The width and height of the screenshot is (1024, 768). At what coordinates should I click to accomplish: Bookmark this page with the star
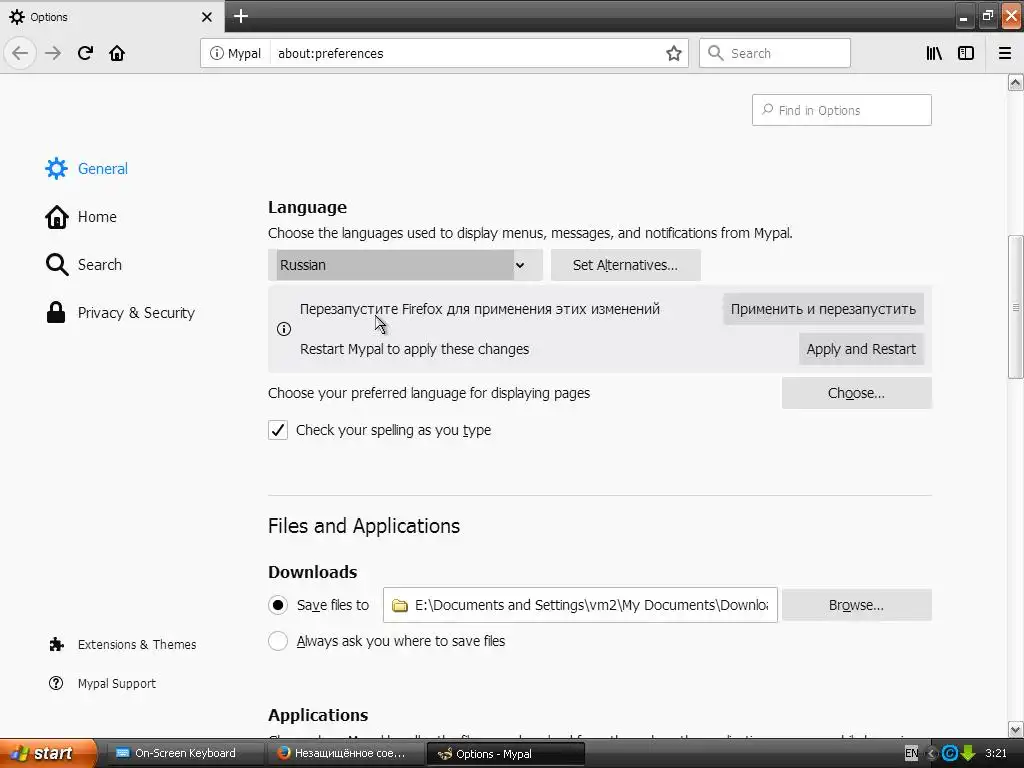click(x=674, y=53)
